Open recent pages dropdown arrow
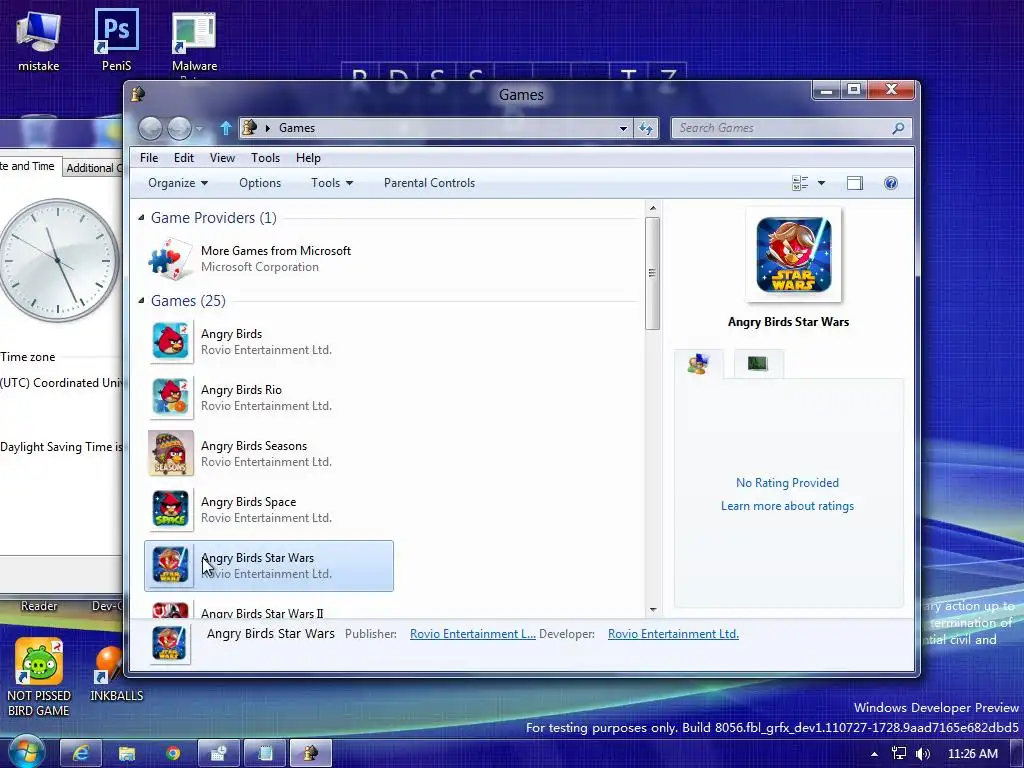 (199, 129)
